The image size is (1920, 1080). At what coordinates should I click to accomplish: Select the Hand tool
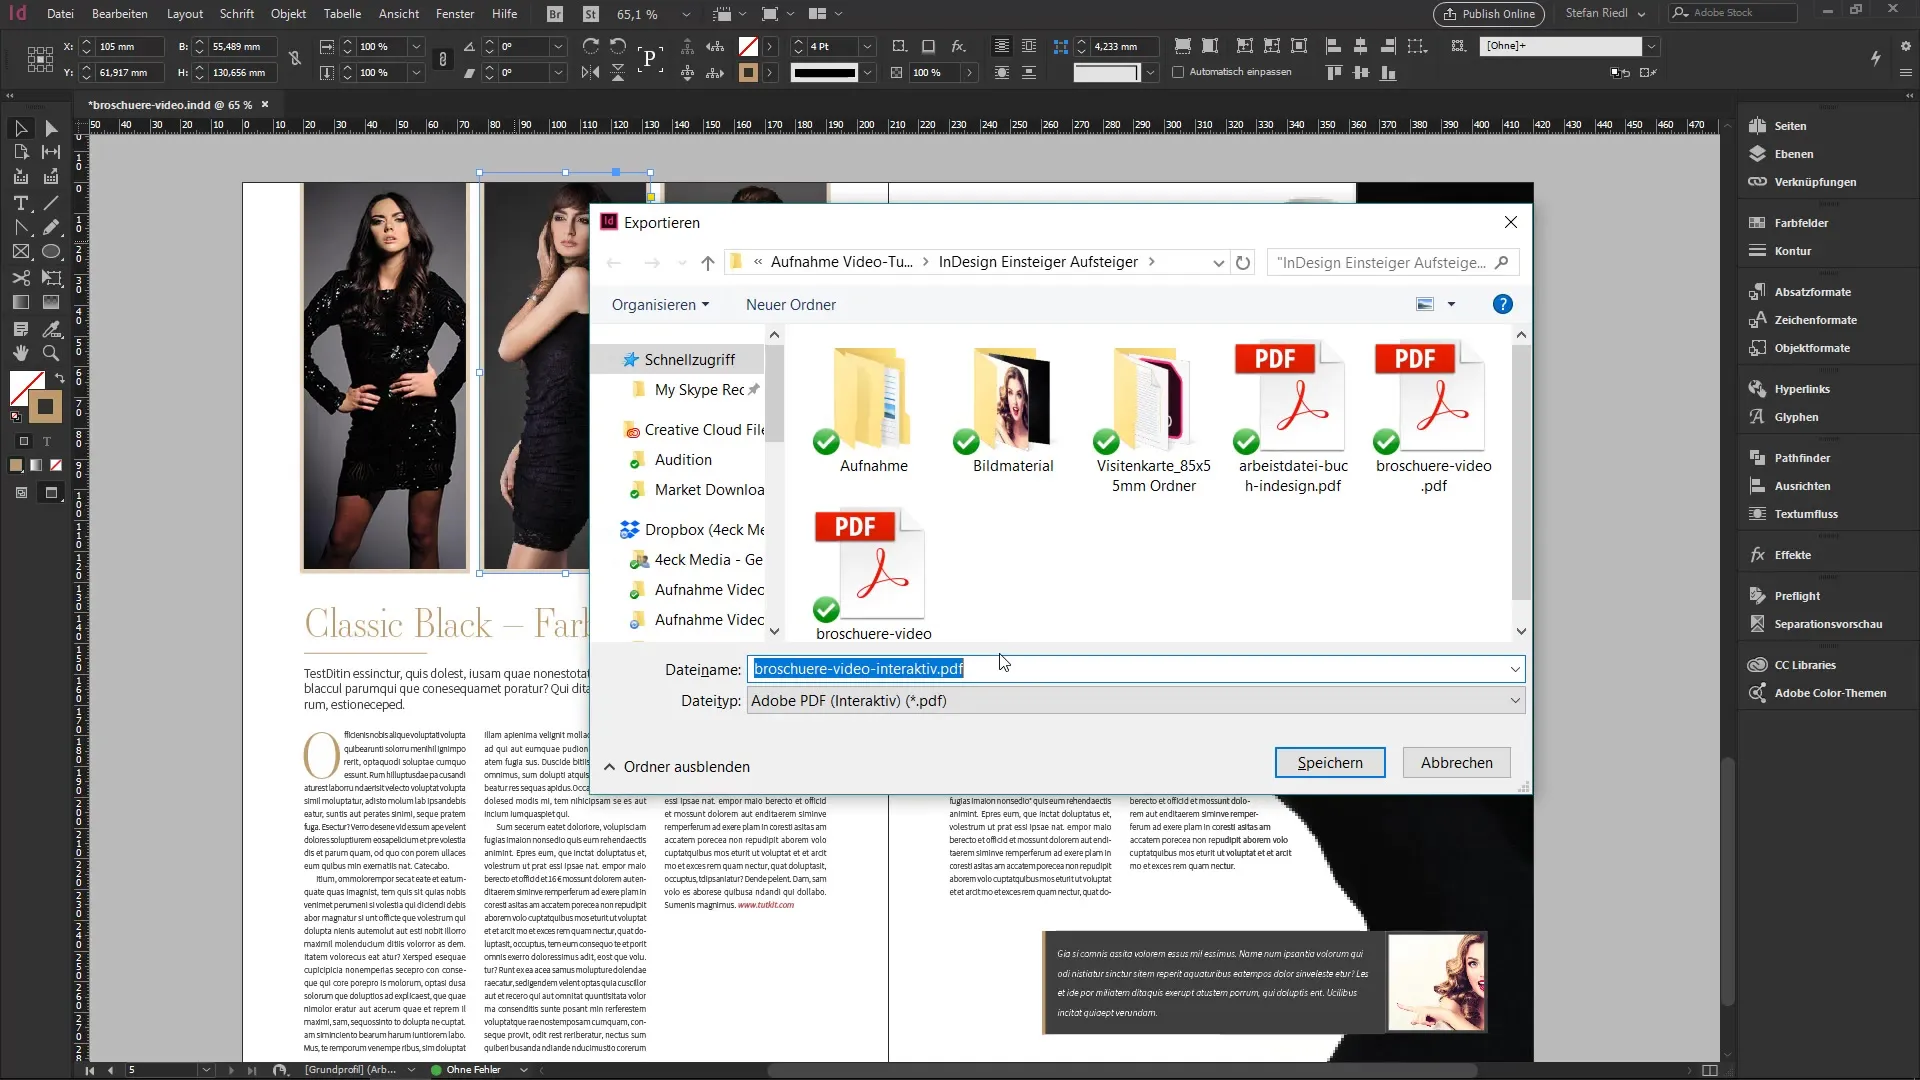click(x=20, y=353)
